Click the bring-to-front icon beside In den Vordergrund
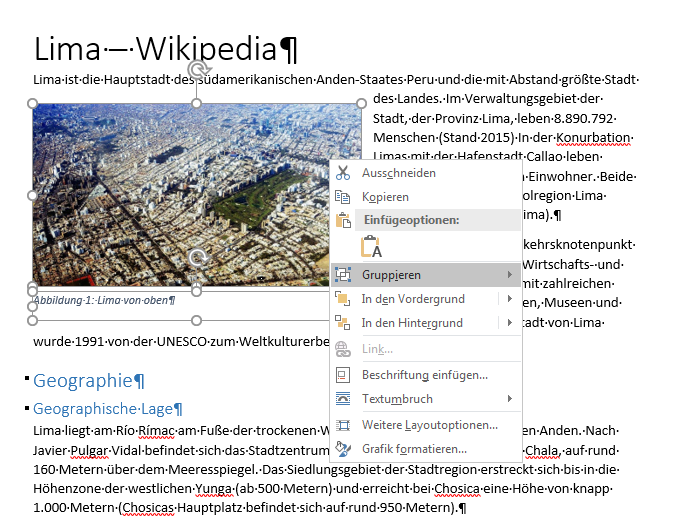Screen dimensions: 673x522 (343, 298)
